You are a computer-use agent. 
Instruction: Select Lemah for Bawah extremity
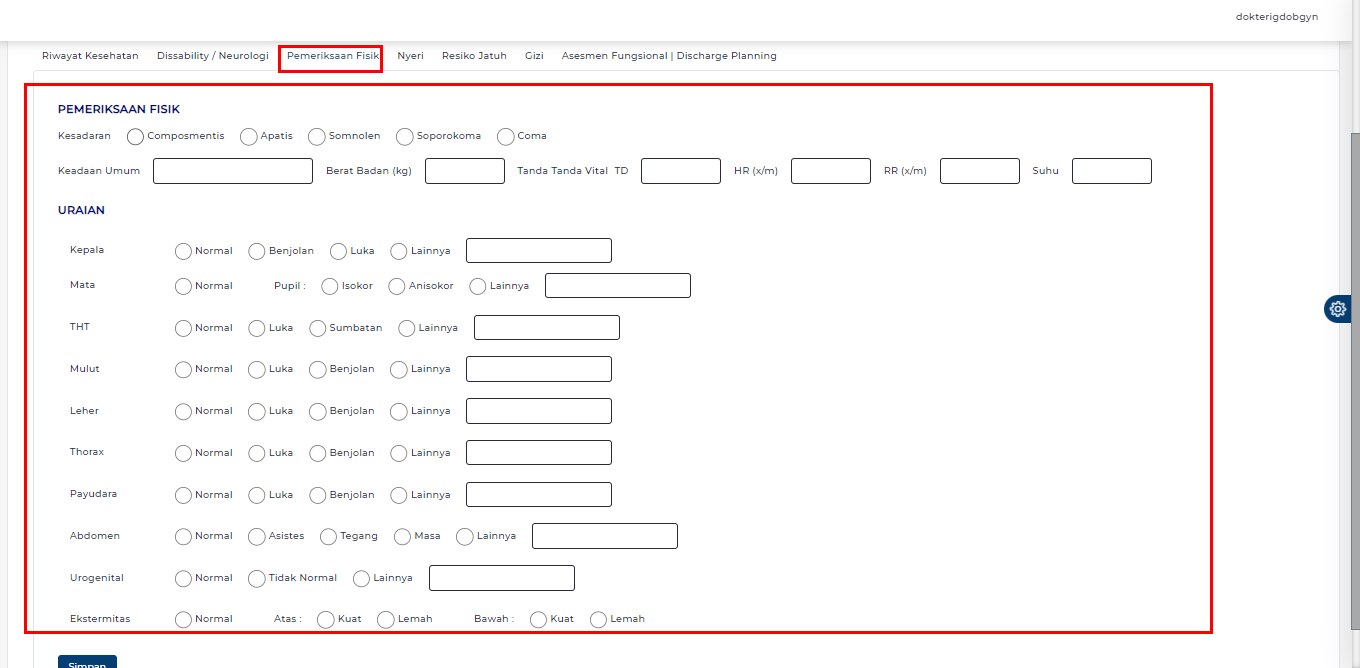tap(599, 619)
